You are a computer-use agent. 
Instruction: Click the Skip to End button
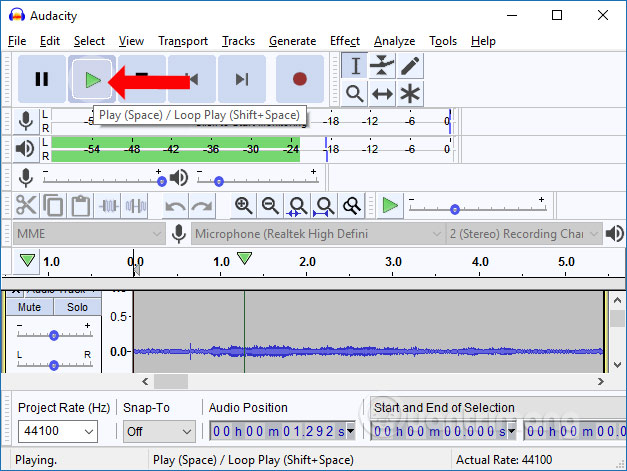point(242,79)
